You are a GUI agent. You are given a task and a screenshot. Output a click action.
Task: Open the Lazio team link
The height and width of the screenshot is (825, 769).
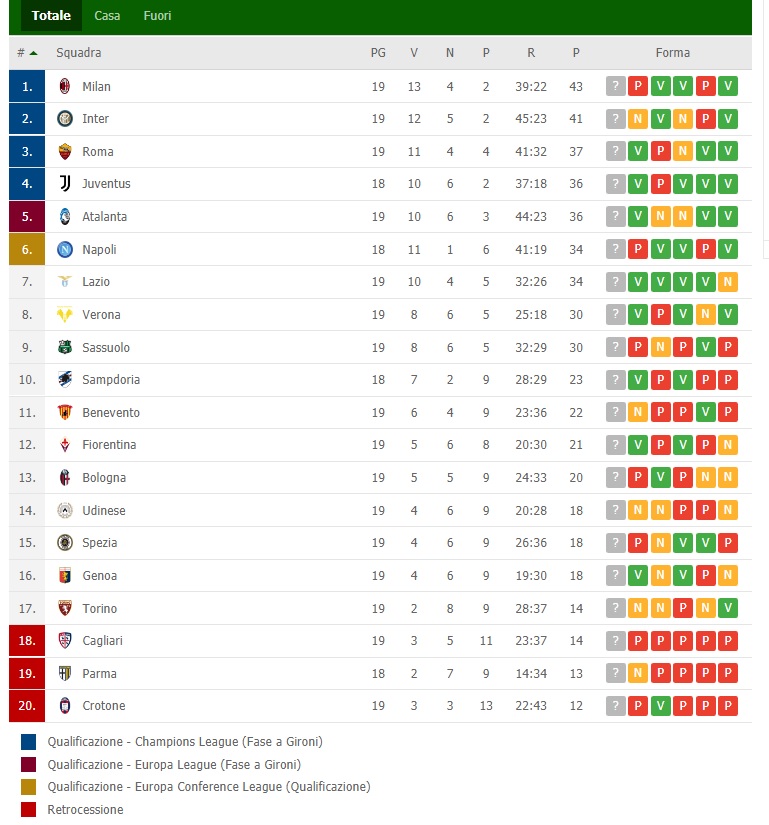point(96,282)
